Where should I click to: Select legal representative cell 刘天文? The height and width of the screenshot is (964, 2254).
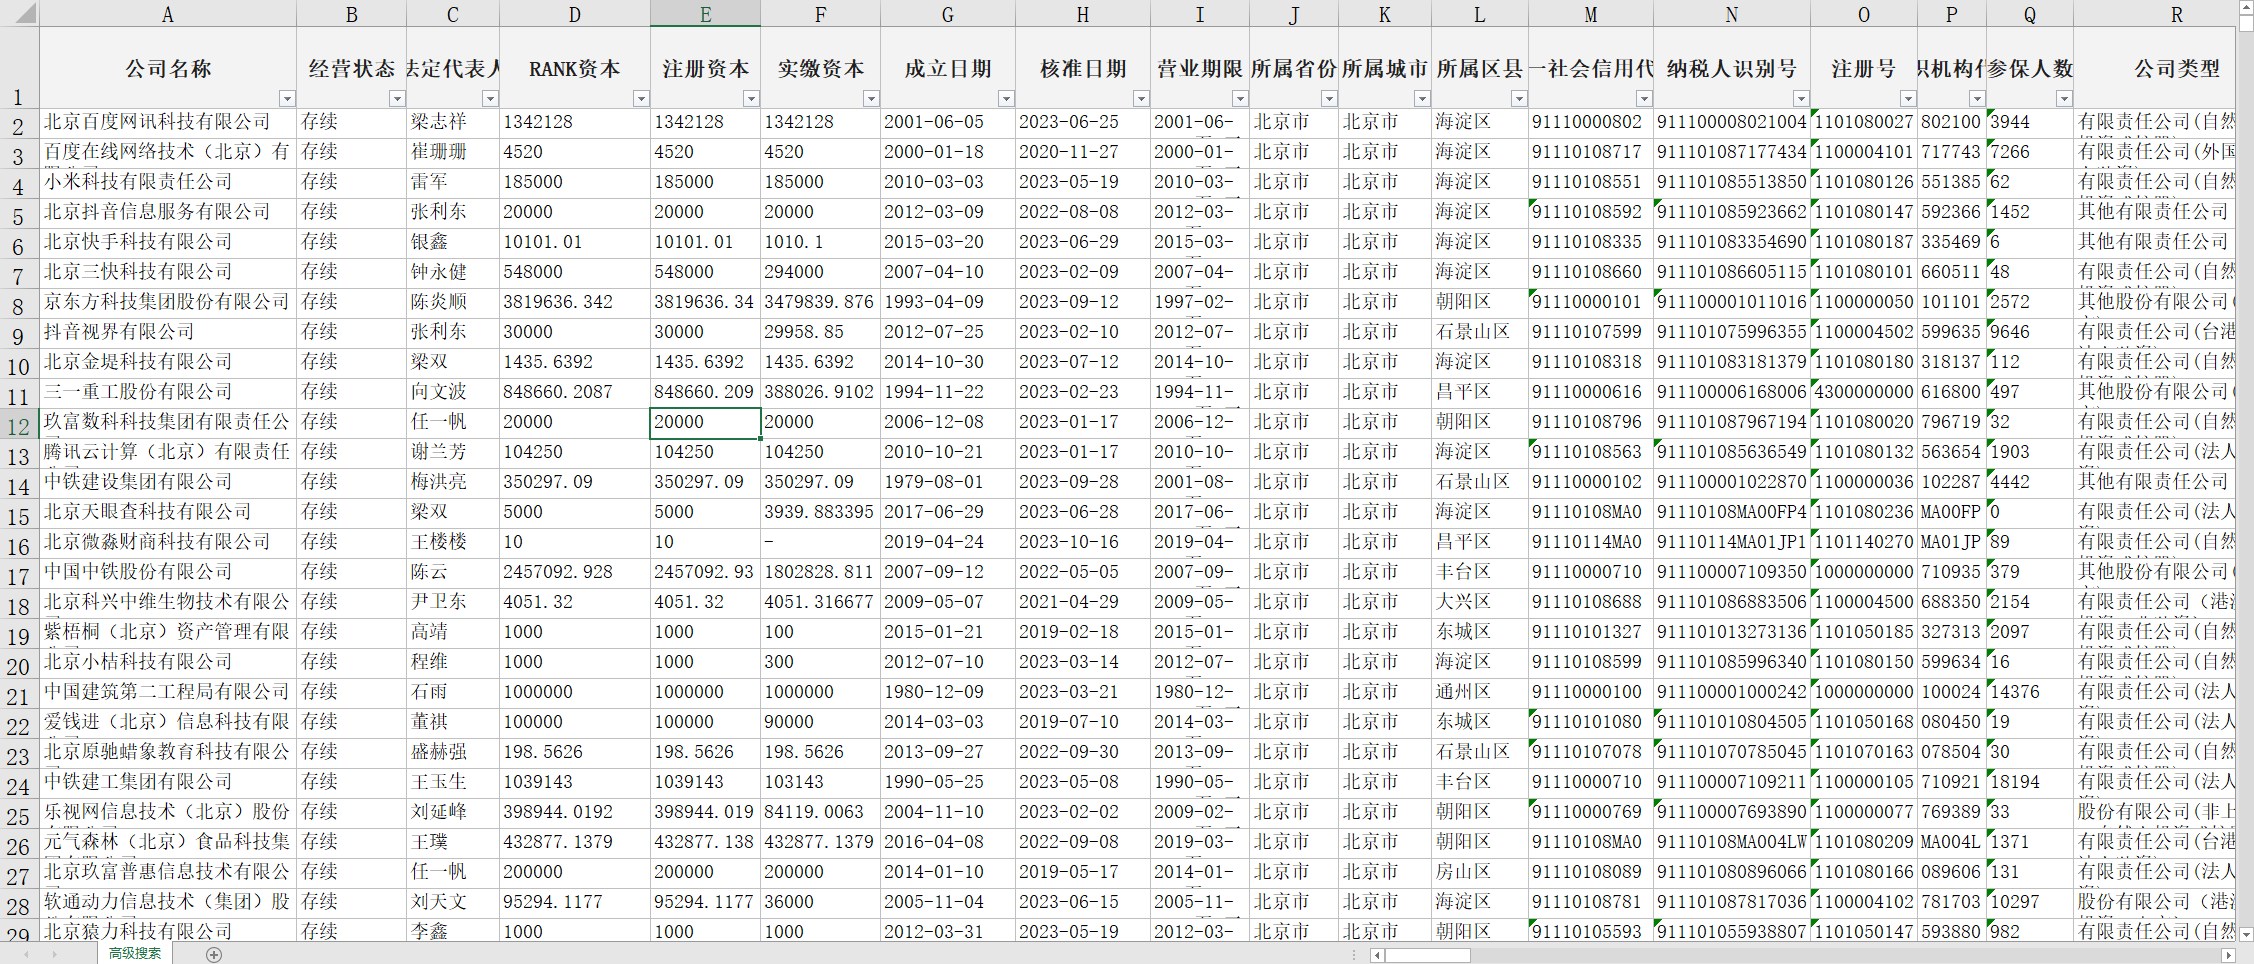point(453,903)
